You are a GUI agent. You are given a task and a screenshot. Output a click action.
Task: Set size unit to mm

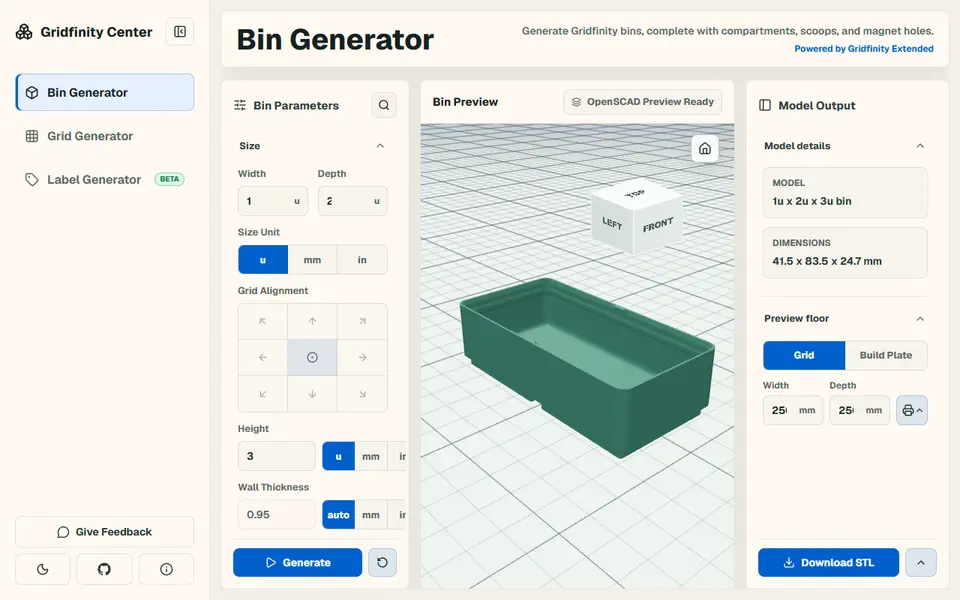[312, 260]
